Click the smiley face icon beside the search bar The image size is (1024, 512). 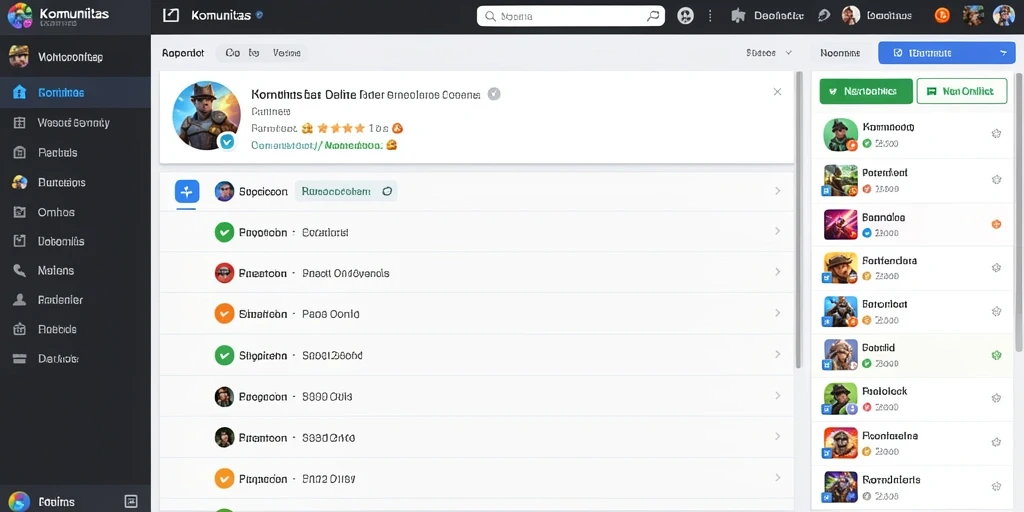pos(685,16)
